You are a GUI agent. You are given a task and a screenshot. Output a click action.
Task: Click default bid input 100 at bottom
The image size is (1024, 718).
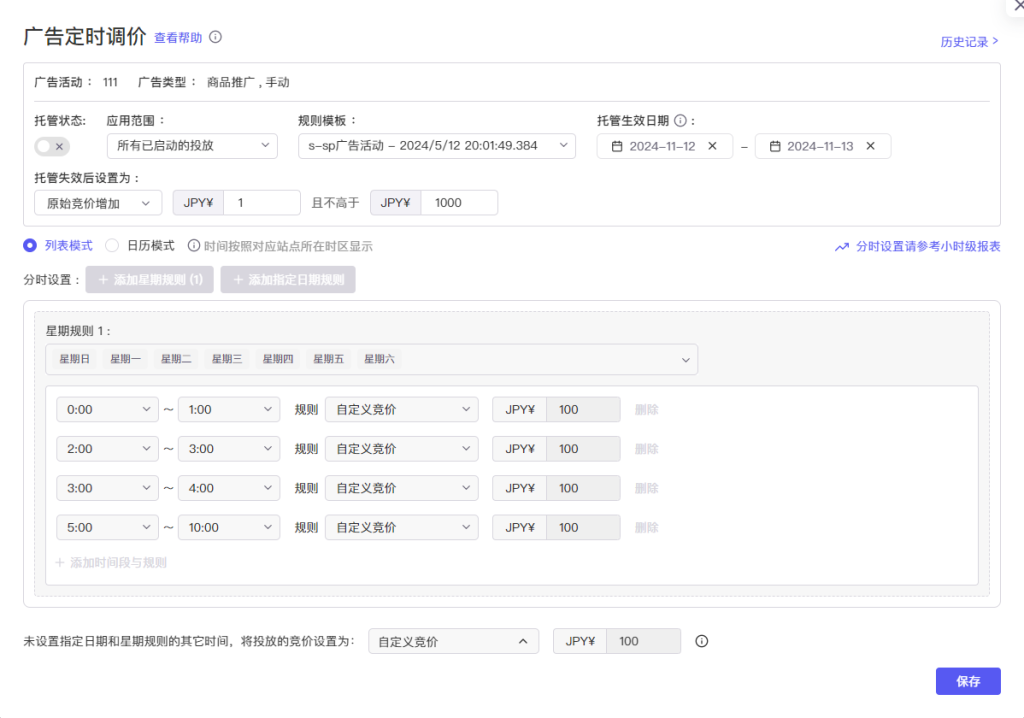coord(643,642)
